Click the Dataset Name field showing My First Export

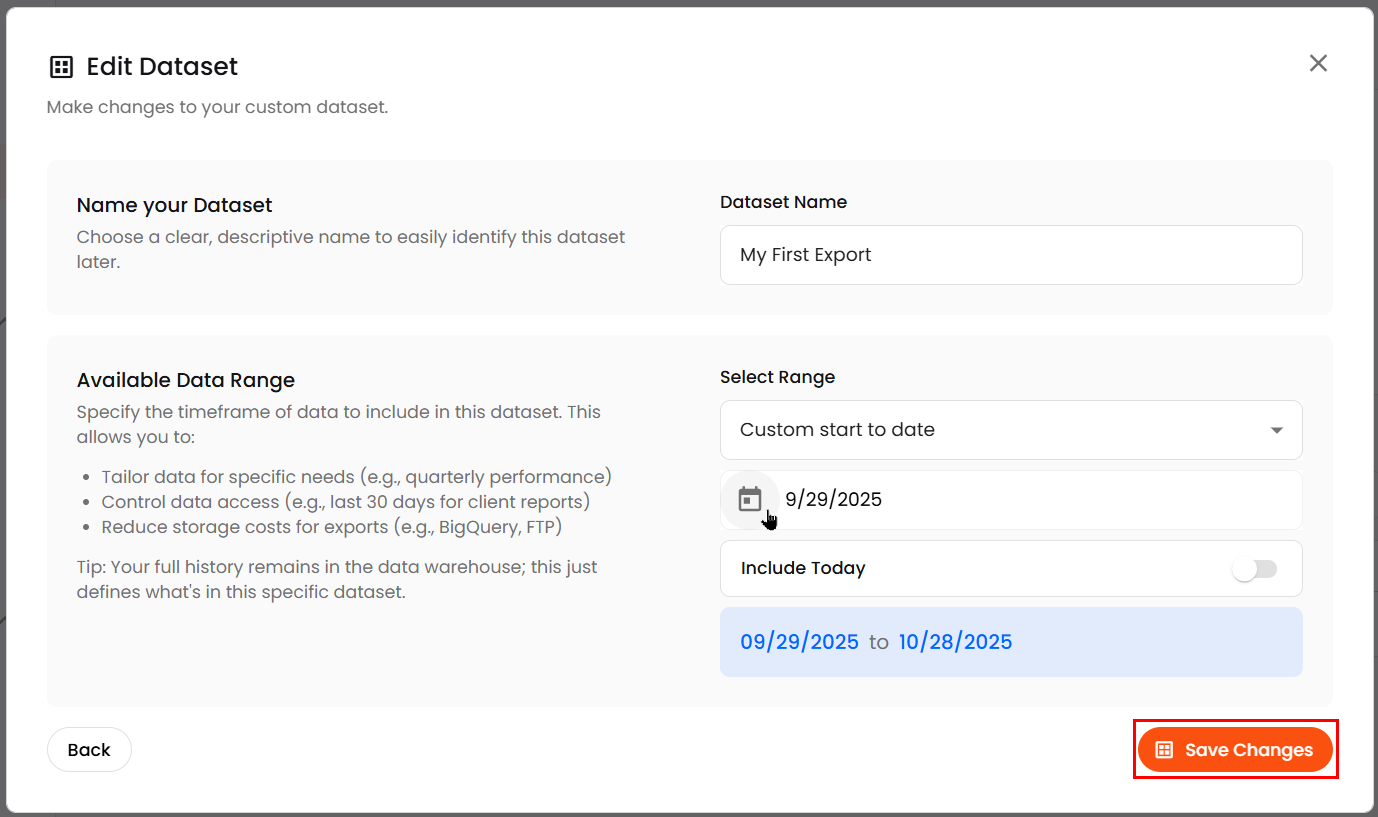1011,255
